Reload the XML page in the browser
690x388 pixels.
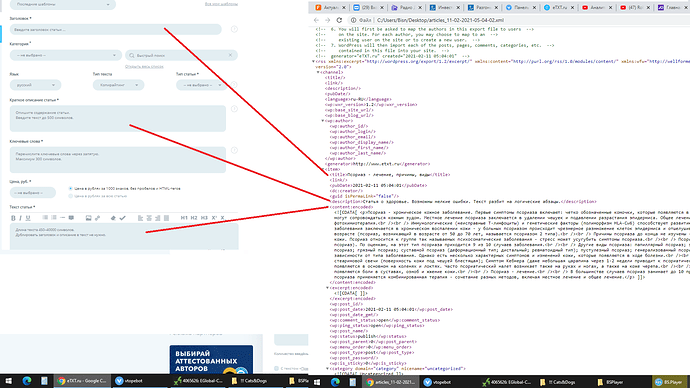339,20
